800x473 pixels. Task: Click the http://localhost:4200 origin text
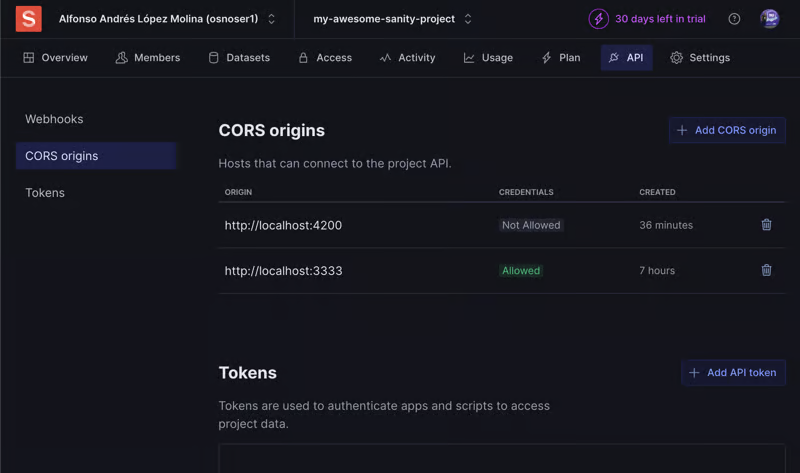pyautogui.click(x=283, y=225)
